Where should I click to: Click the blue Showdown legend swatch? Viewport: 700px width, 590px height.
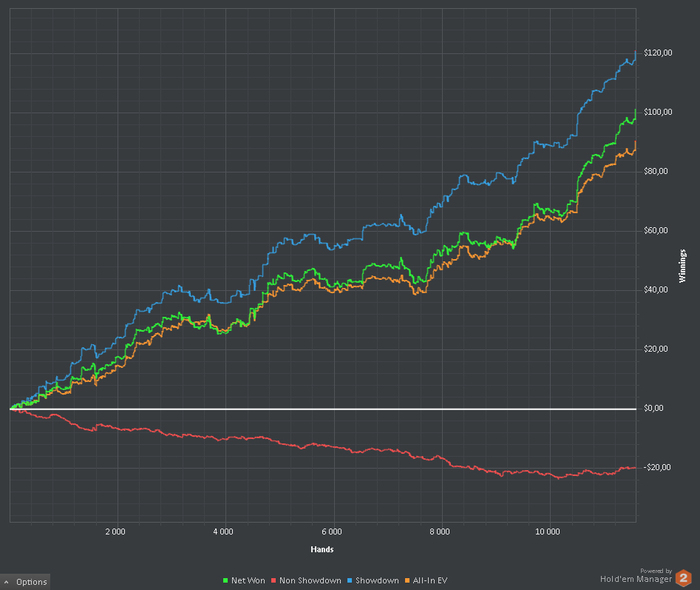(350, 581)
